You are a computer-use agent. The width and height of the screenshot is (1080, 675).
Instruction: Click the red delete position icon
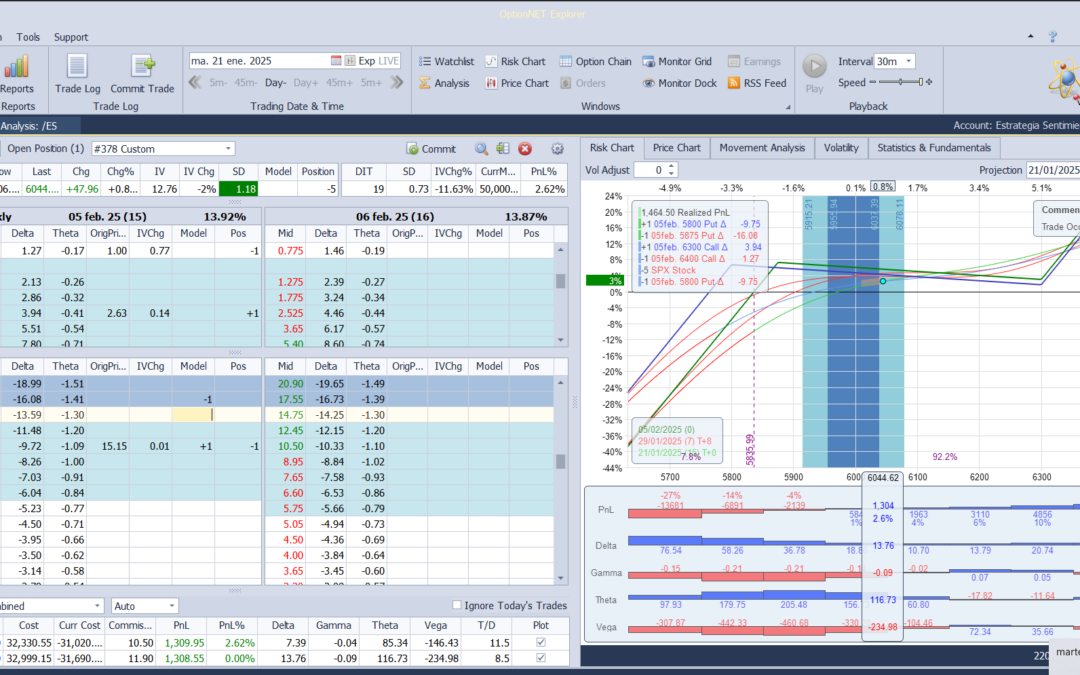[524, 149]
